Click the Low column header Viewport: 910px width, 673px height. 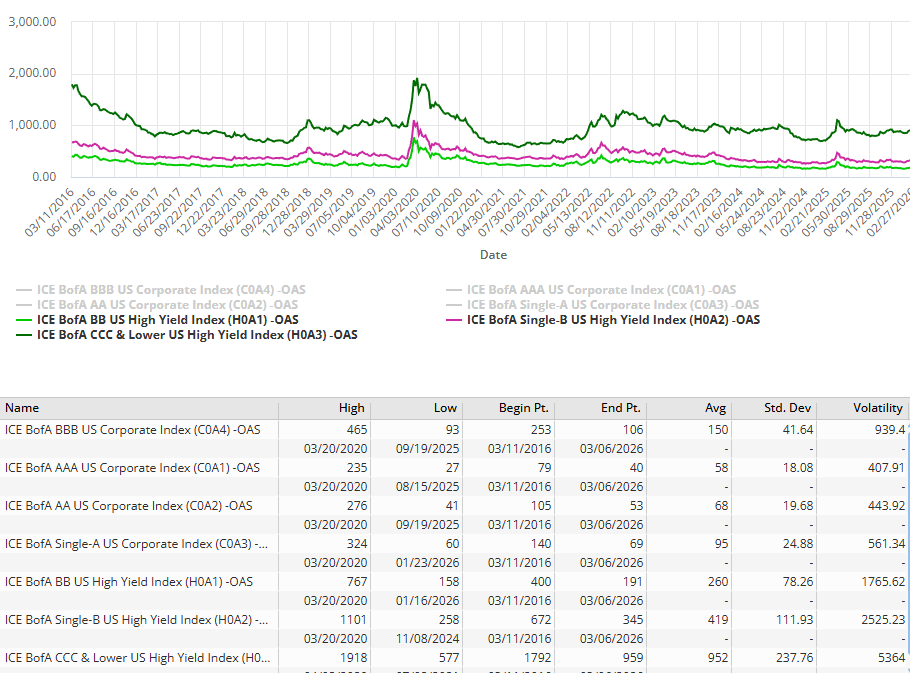point(446,408)
